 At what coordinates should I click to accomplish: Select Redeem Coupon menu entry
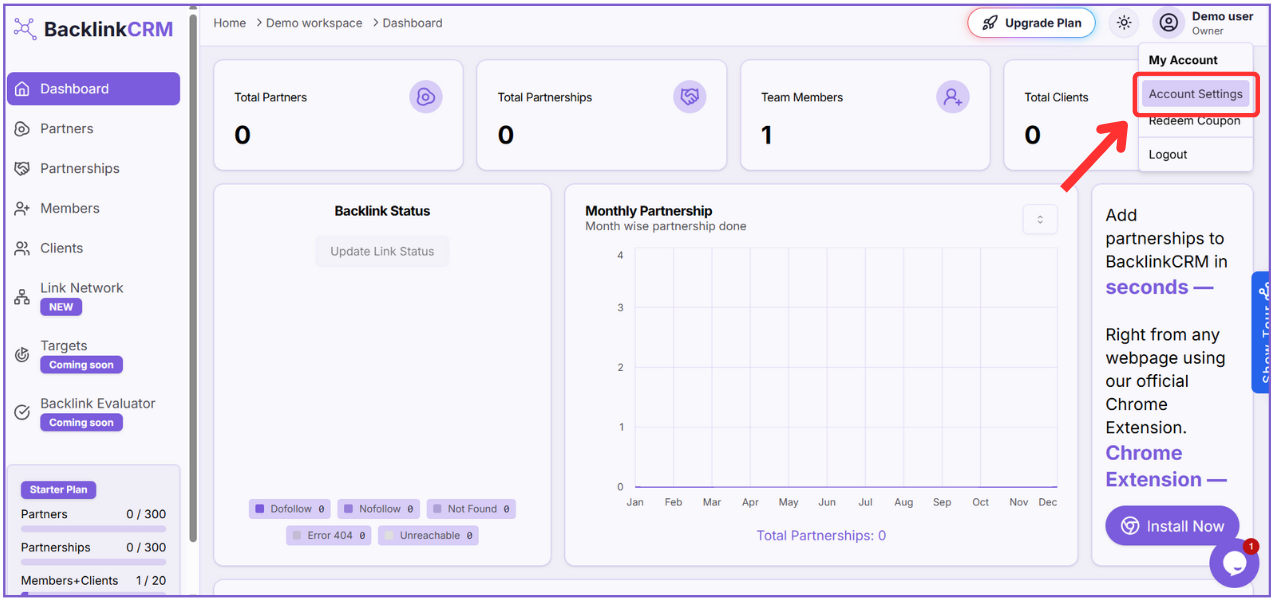click(1194, 122)
